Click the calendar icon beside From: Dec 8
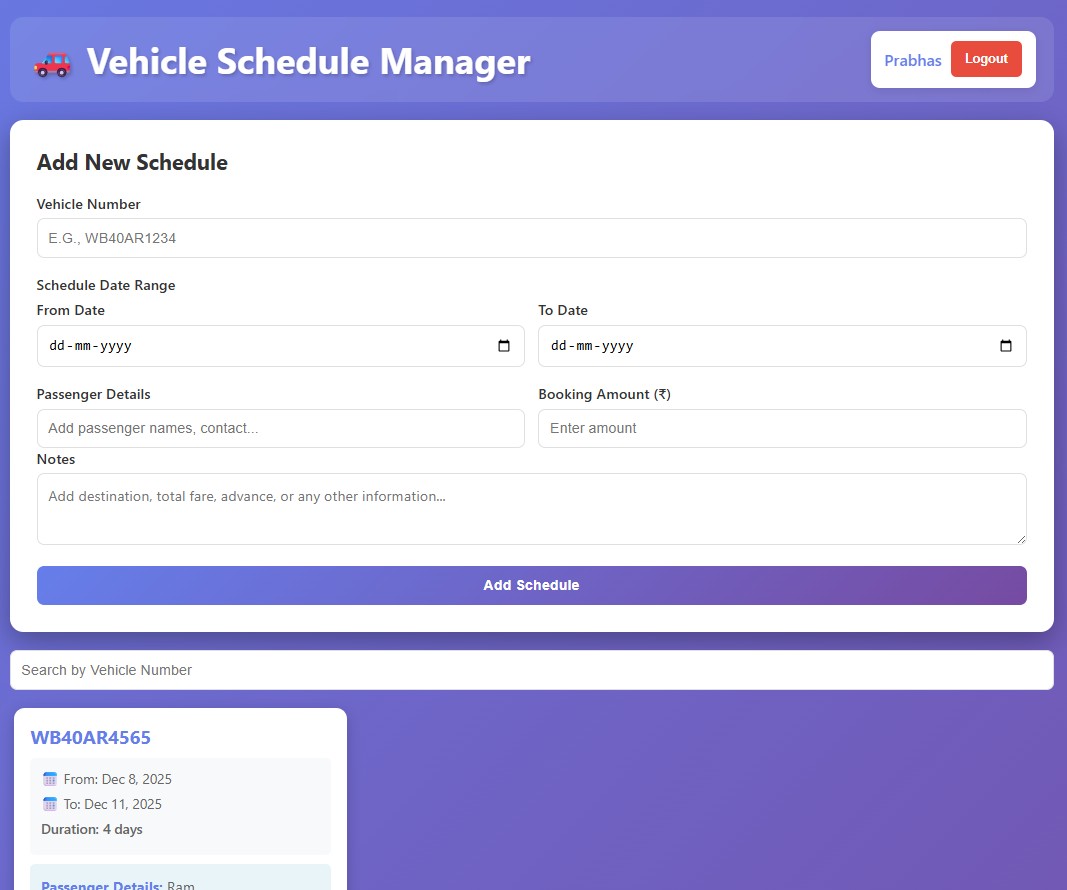The width and height of the screenshot is (1067, 890). 50,779
